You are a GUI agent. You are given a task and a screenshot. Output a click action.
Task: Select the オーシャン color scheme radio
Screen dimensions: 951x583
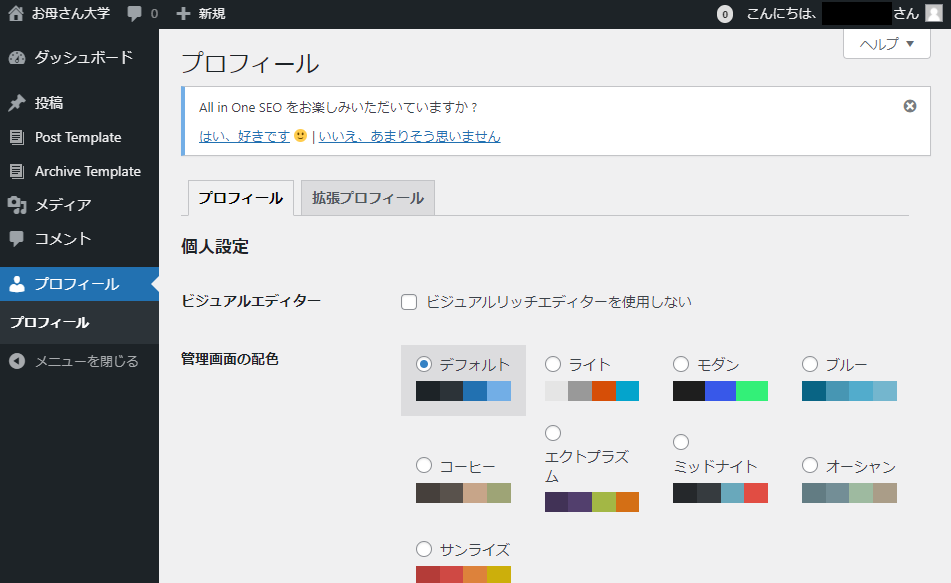[x=810, y=465]
